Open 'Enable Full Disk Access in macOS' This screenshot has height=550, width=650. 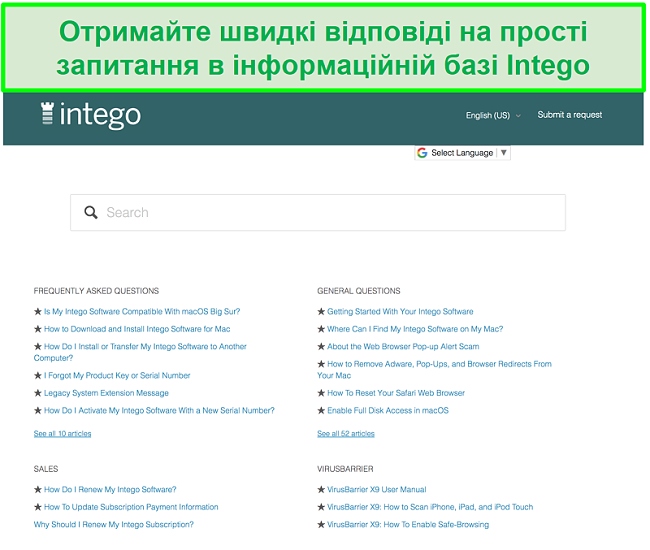pos(388,410)
